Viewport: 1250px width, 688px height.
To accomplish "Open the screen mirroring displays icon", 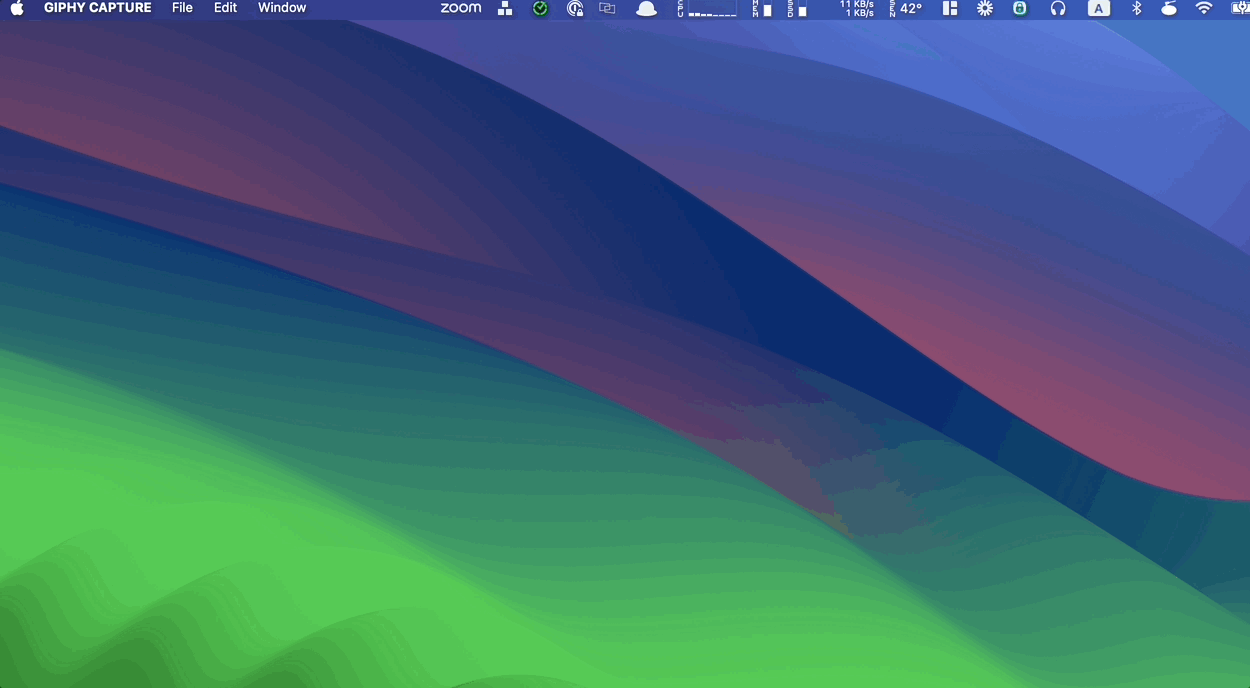I will coord(607,9).
